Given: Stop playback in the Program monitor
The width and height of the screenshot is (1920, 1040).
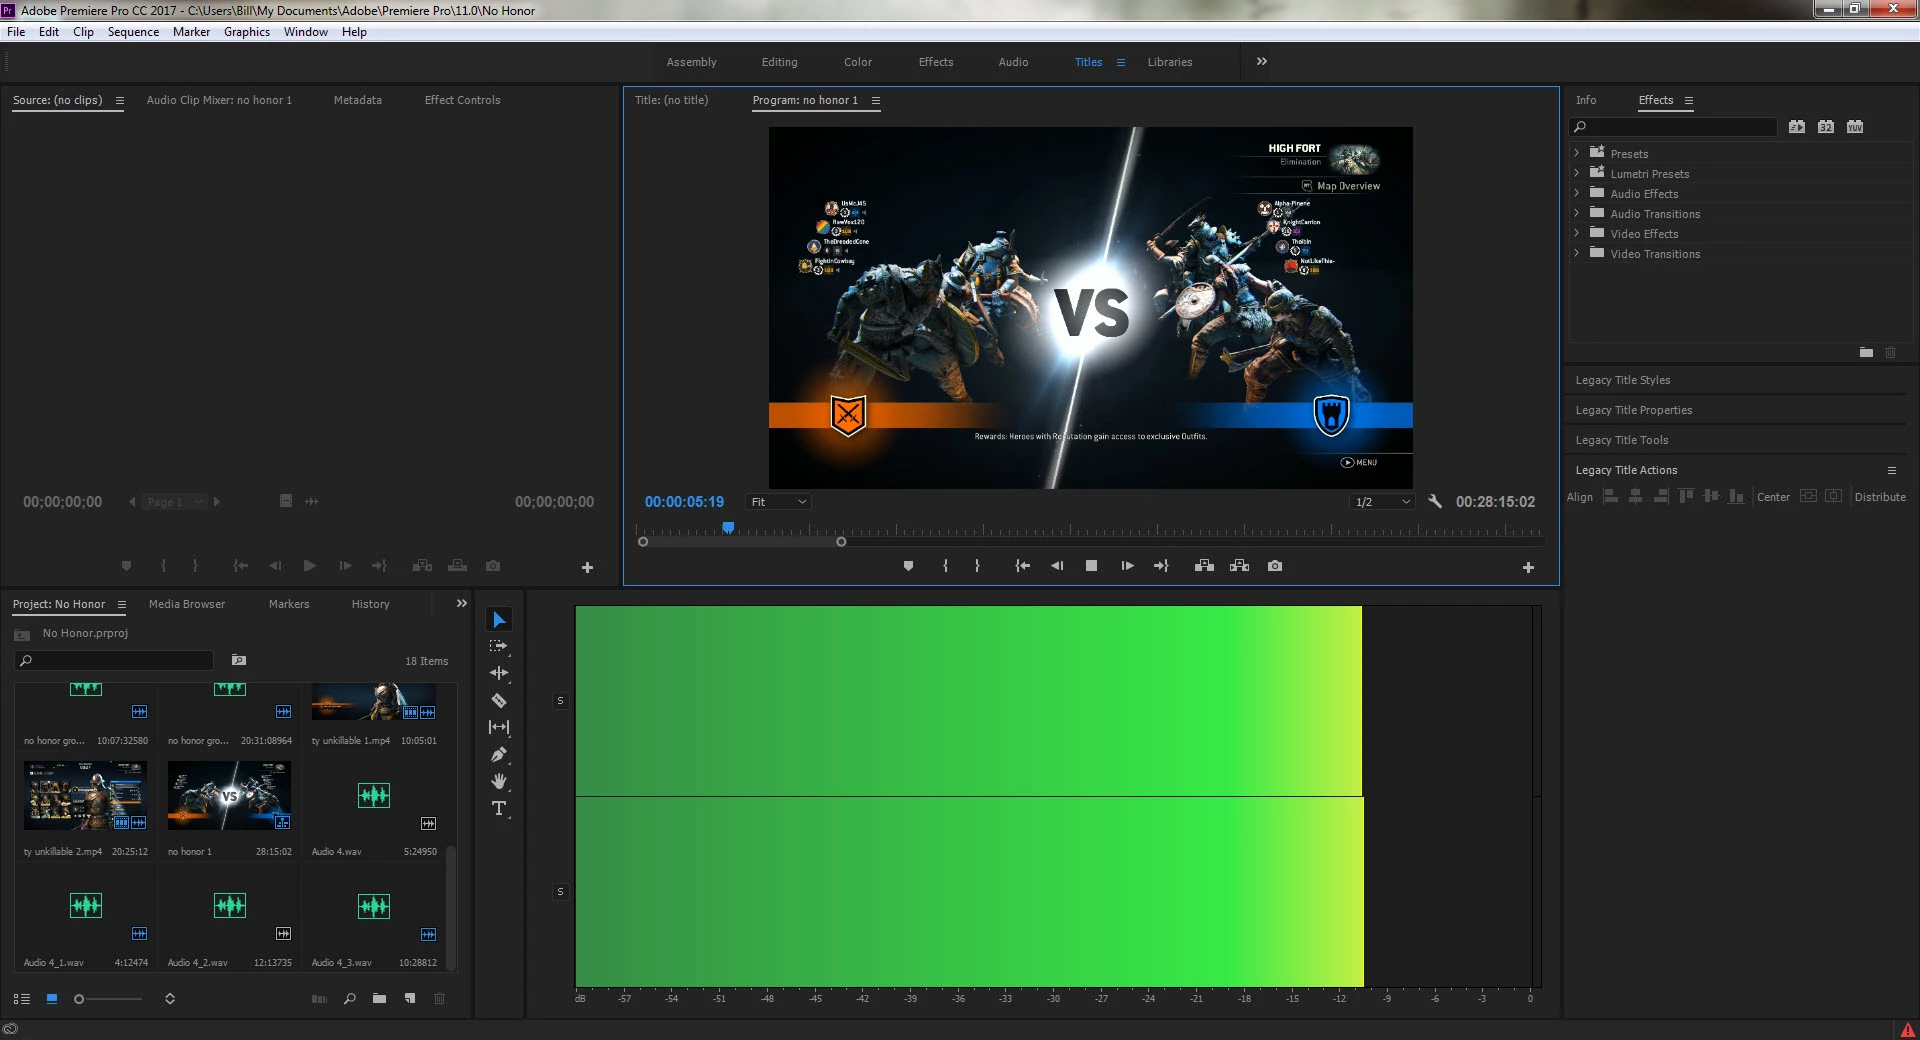Looking at the screenshot, I should click(x=1091, y=566).
